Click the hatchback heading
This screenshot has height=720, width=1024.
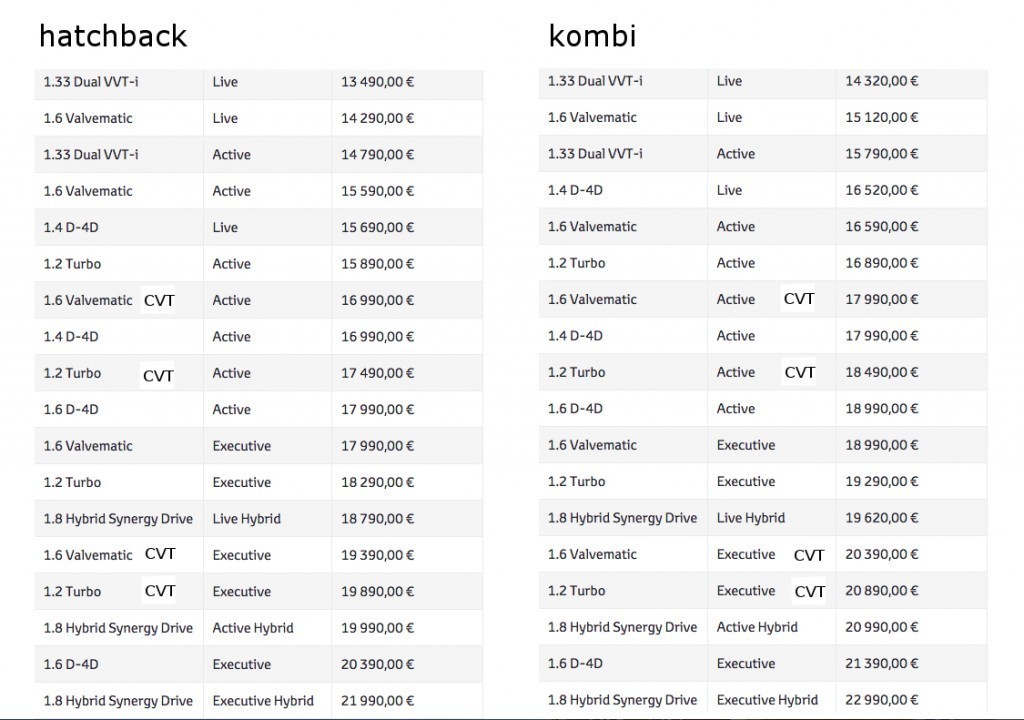pos(112,37)
